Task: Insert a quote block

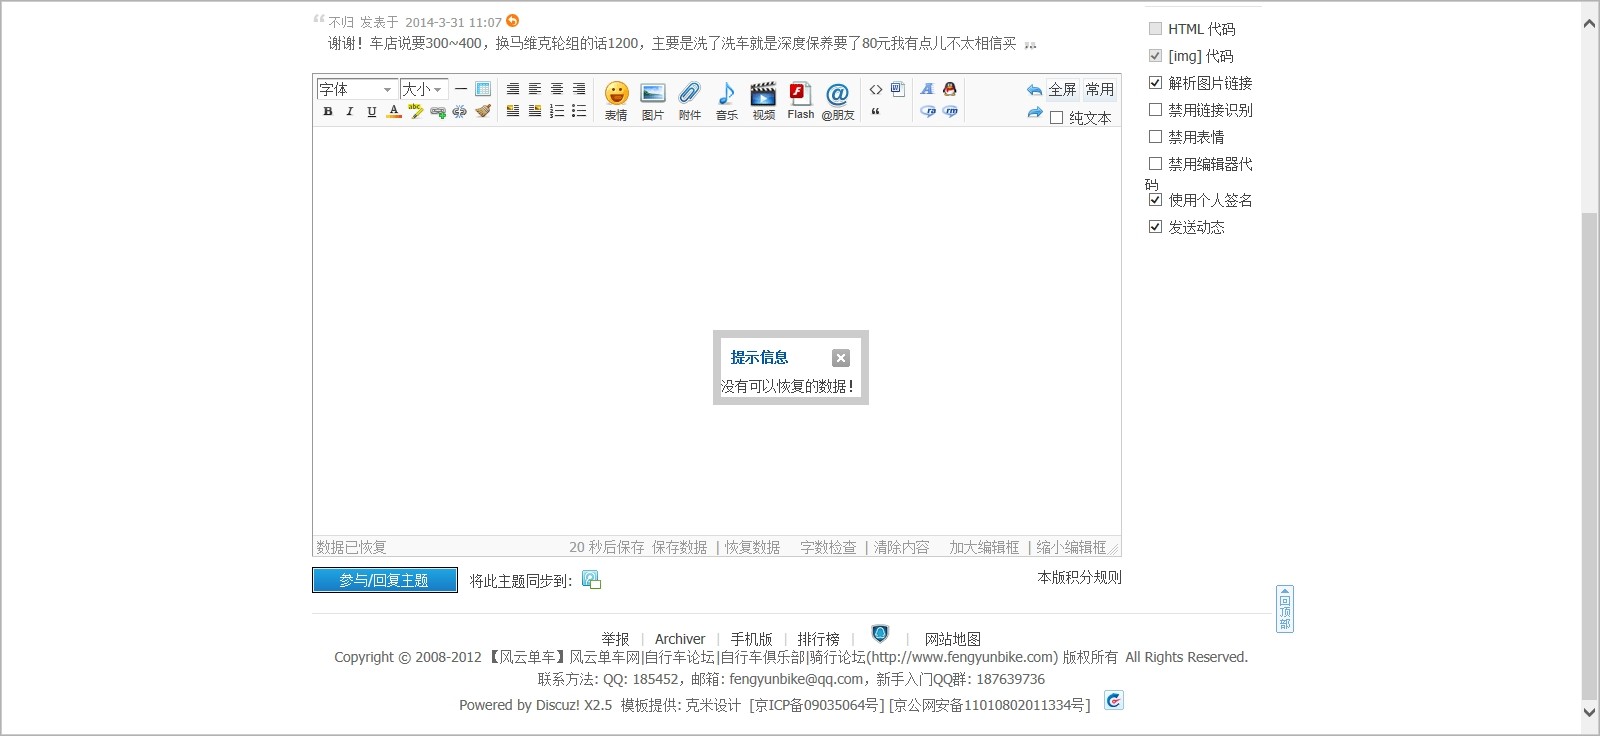Action: [x=876, y=111]
